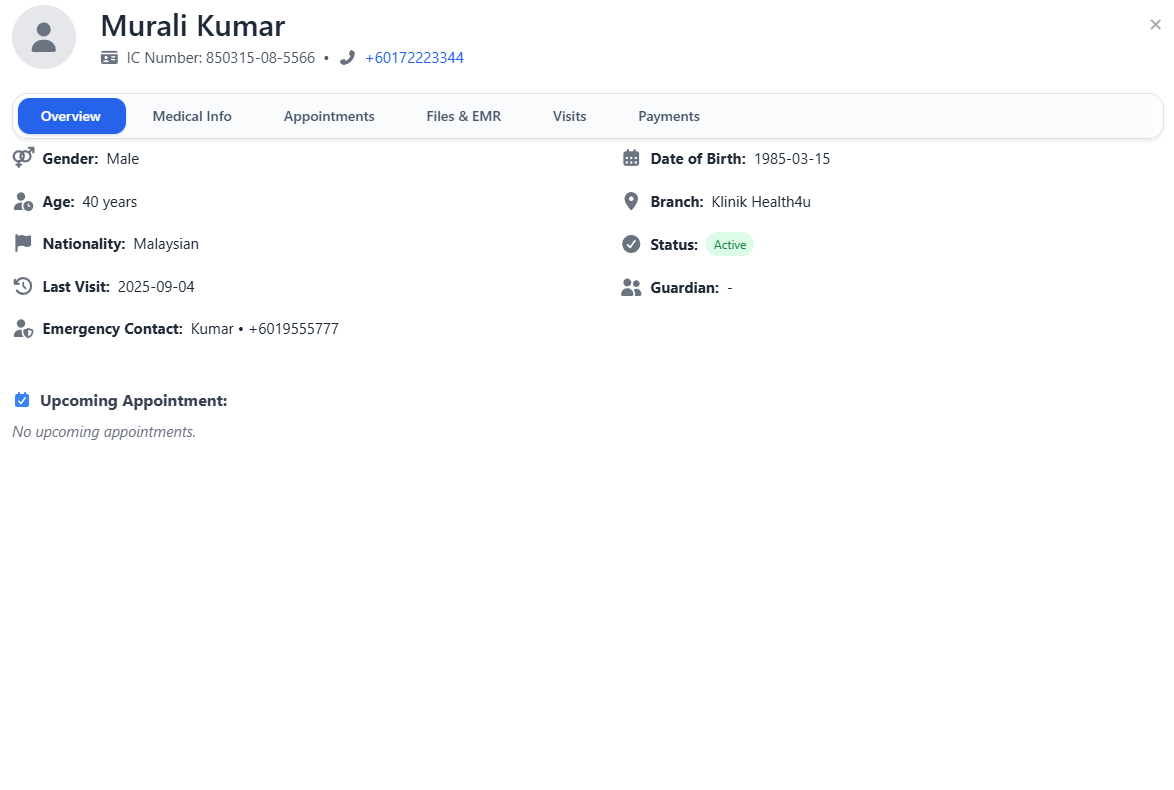Click the IC card icon near IC Number
Screen dimensions: 1174x790
[x=109, y=57]
